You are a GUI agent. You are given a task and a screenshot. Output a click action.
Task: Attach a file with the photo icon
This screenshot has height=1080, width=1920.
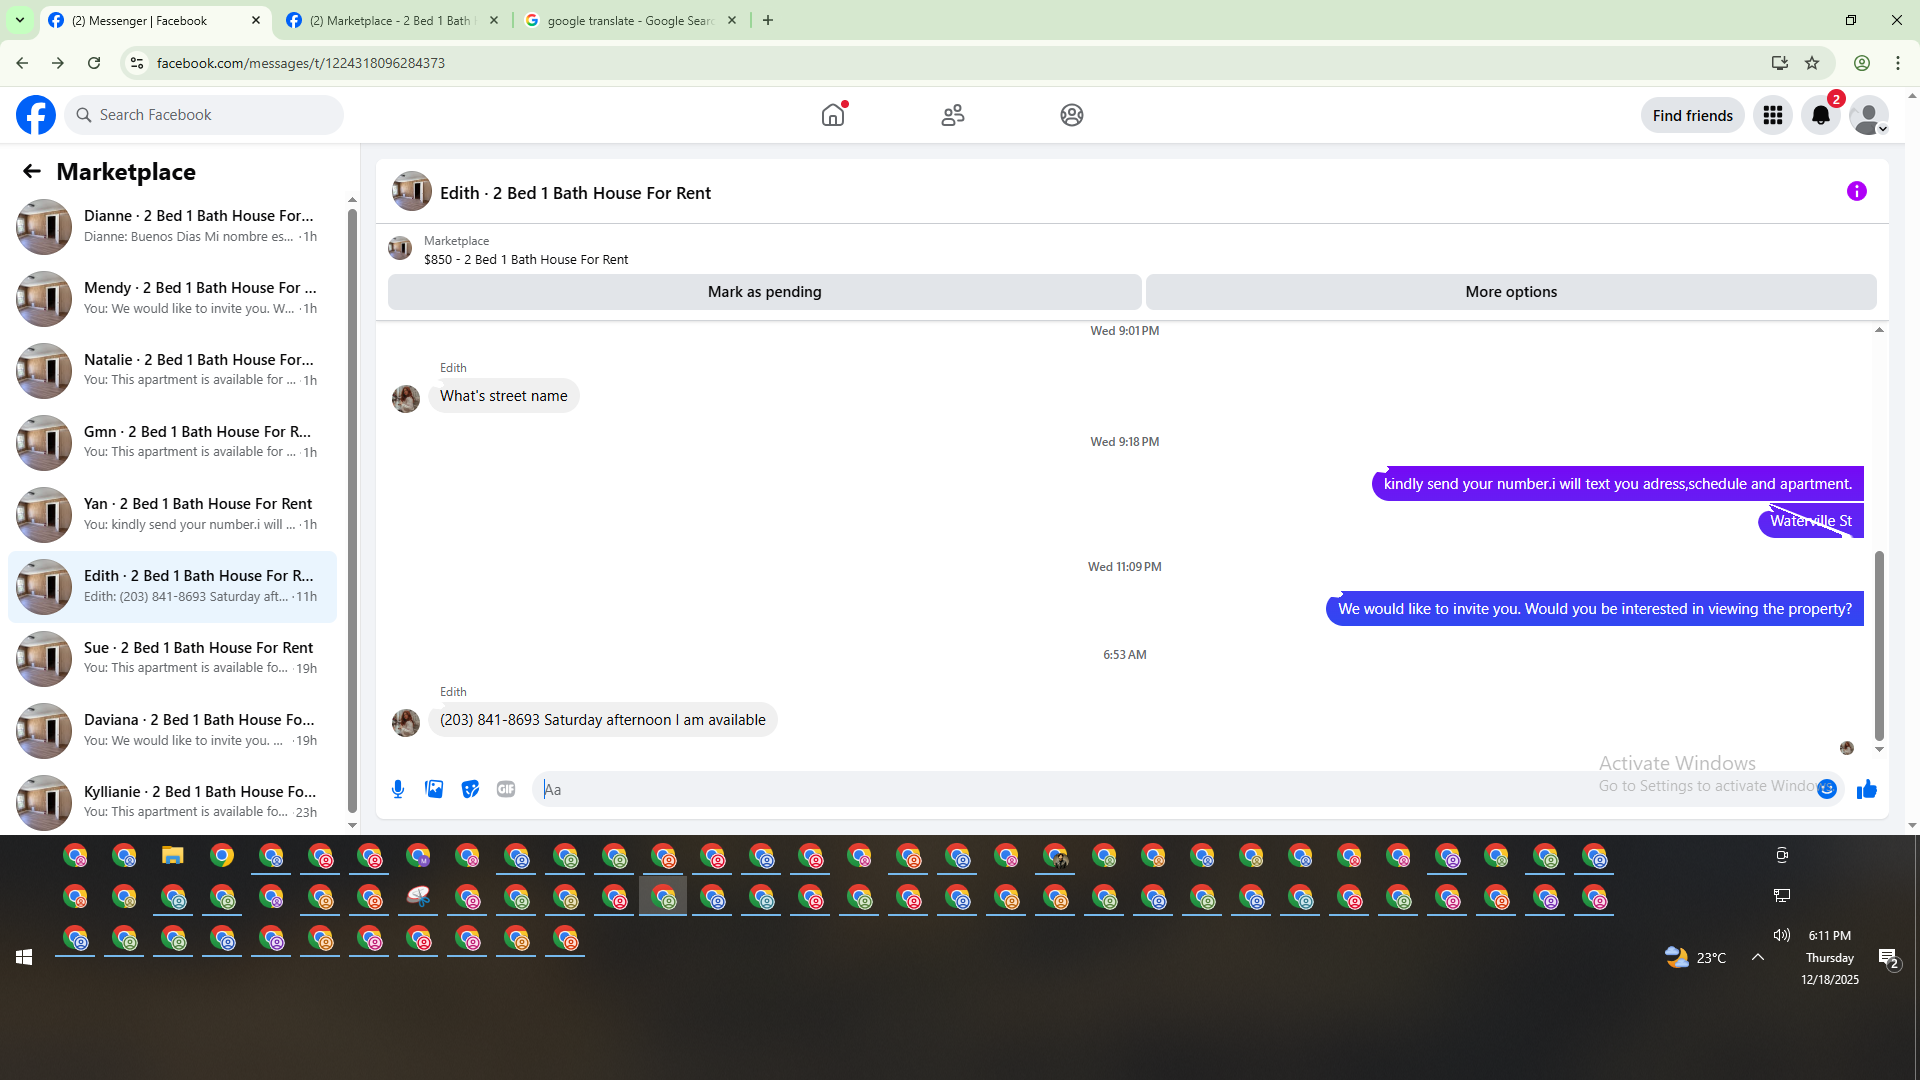coord(434,789)
